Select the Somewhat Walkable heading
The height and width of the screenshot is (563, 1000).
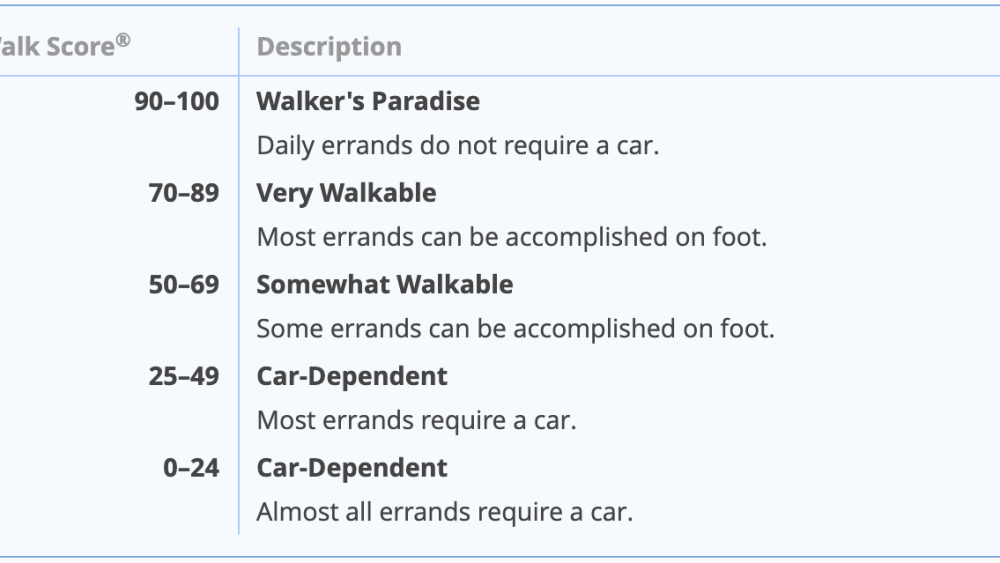click(384, 284)
